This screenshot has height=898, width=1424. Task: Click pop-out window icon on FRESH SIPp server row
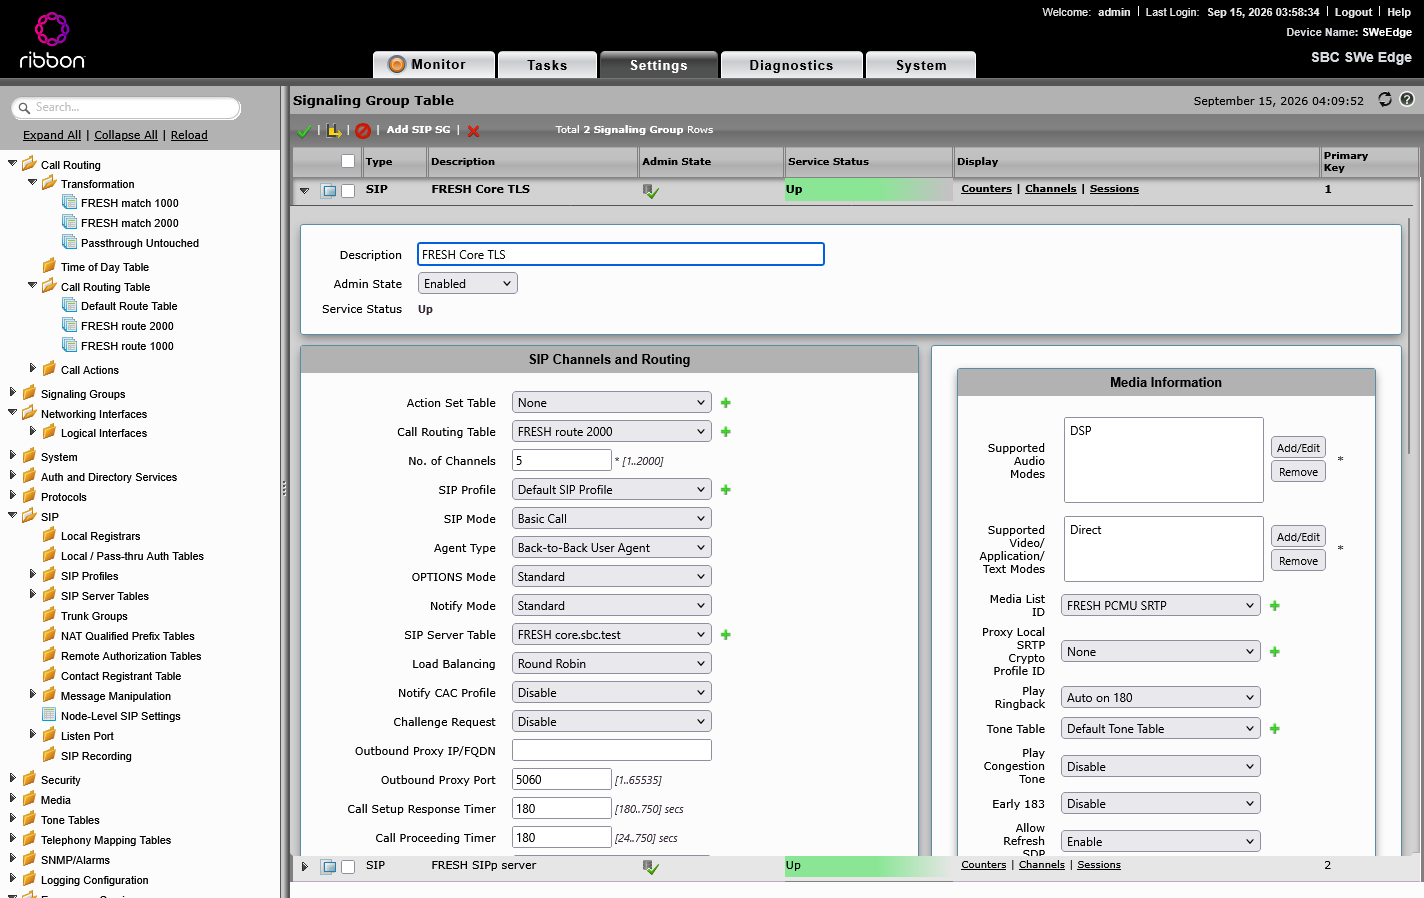[x=328, y=867]
